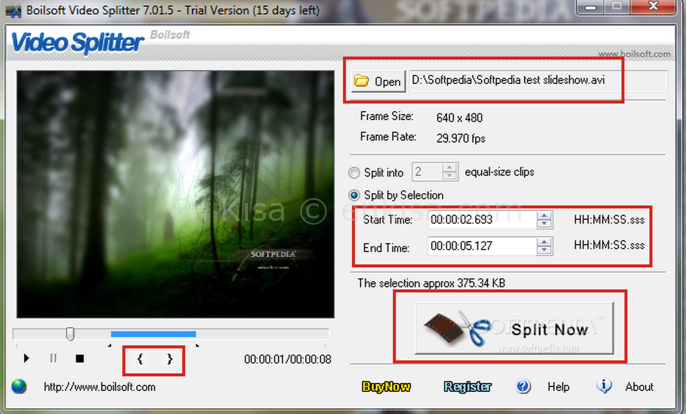Click the selection start marker under timeline

pos(110,346)
